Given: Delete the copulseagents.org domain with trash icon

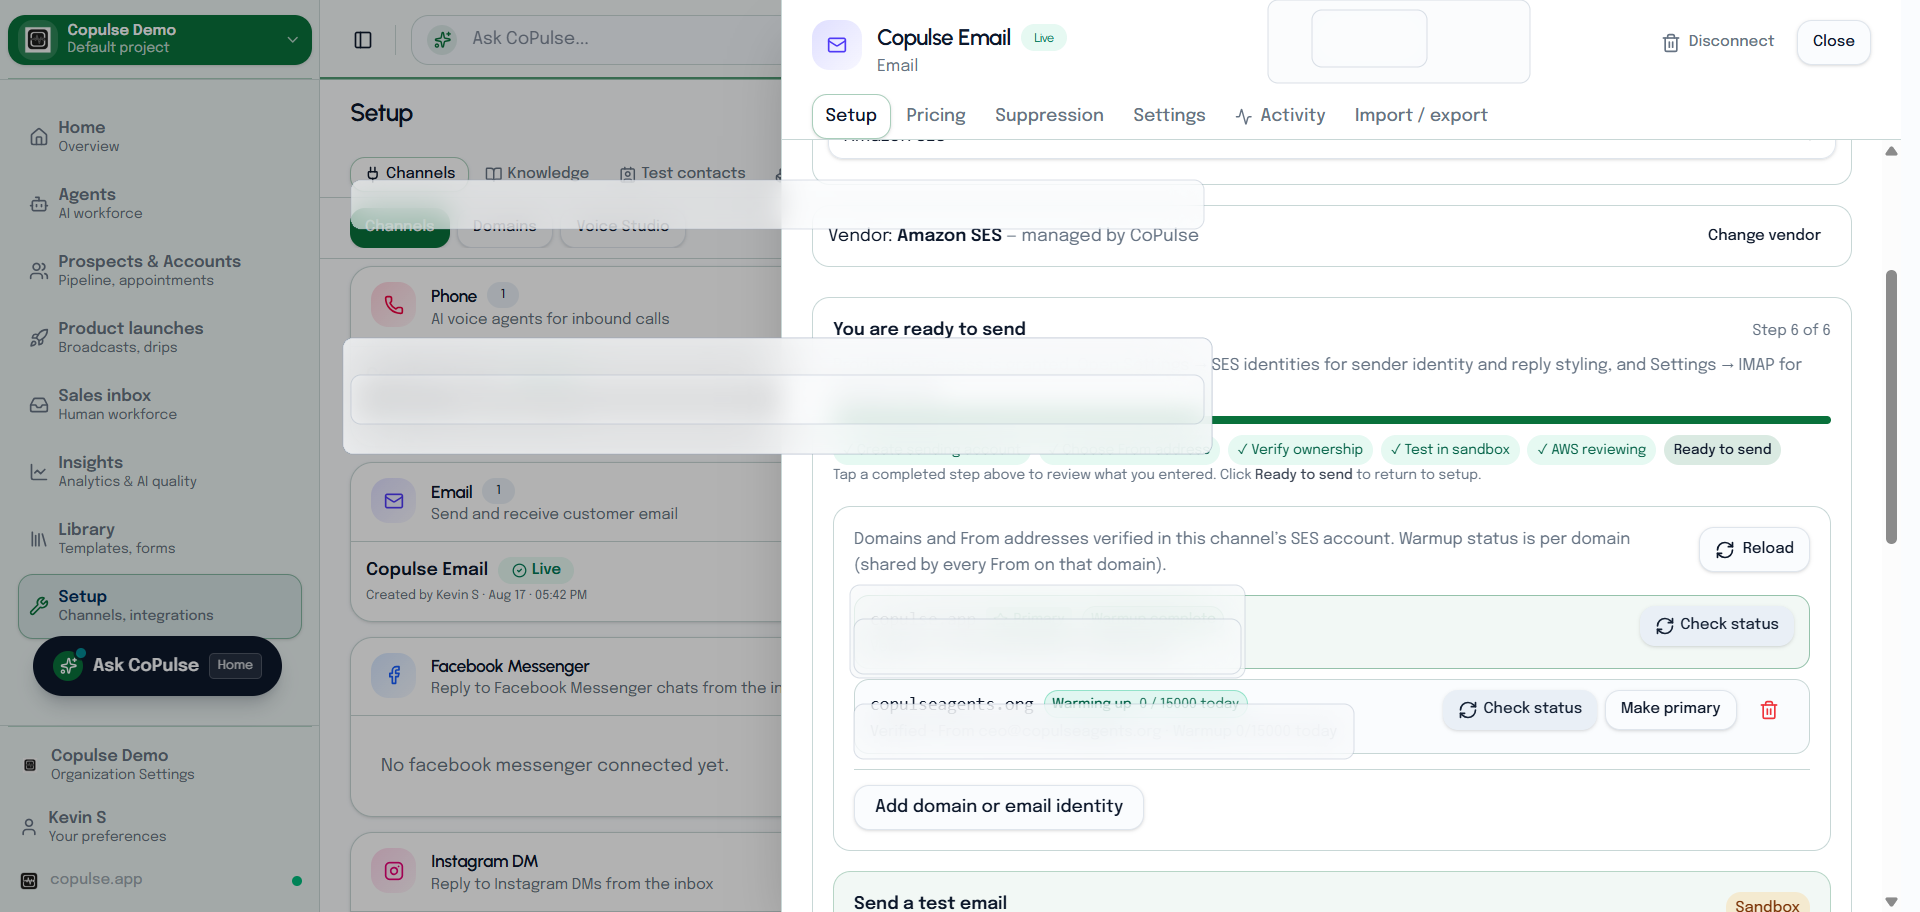Looking at the screenshot, I should (x=1769, y=710).
